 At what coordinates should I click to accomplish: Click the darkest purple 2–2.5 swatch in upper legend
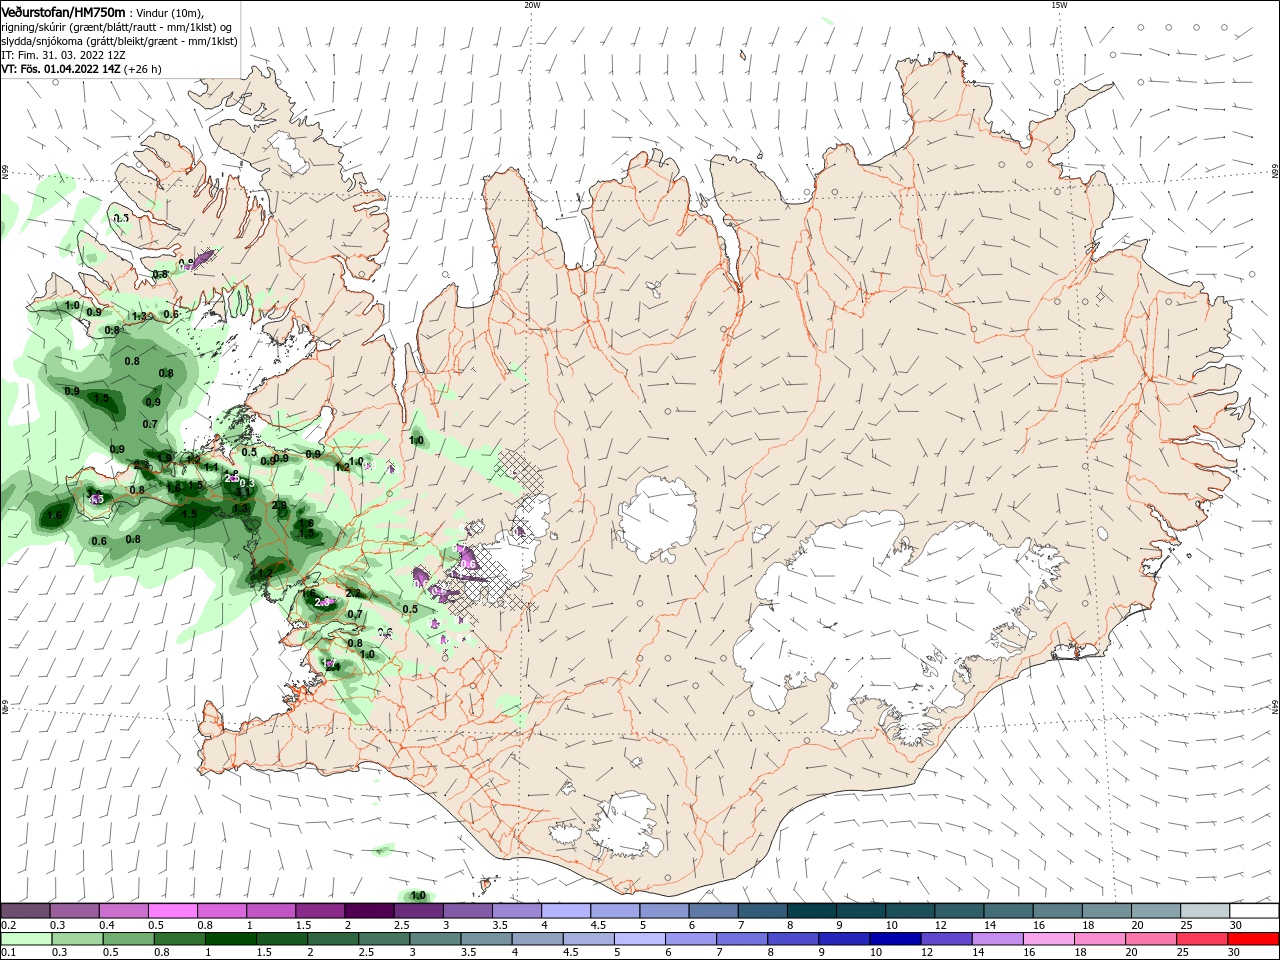[x=369, y=911]
